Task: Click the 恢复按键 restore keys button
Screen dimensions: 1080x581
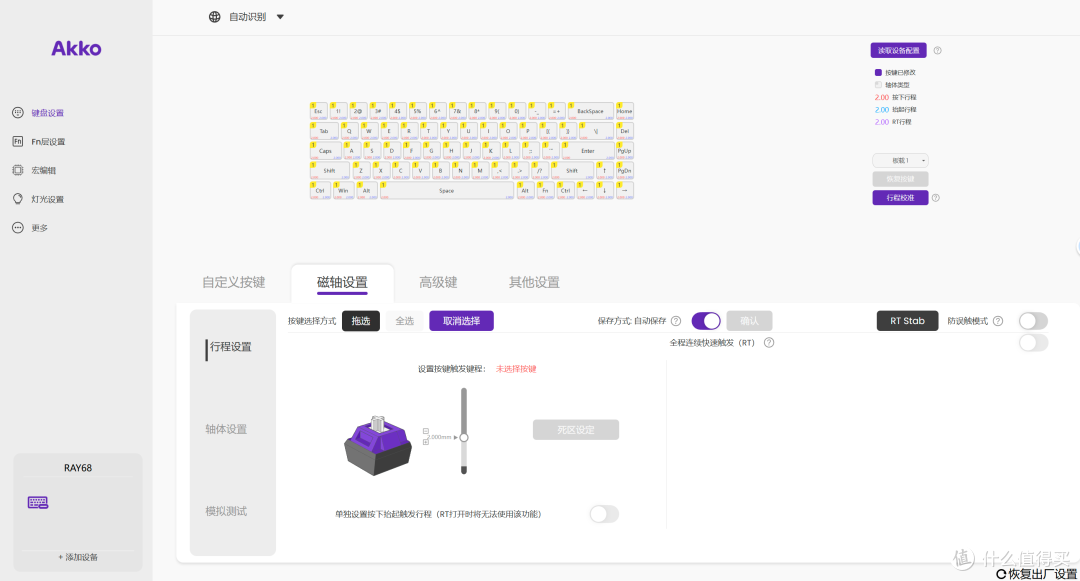Action: [900, 179]
